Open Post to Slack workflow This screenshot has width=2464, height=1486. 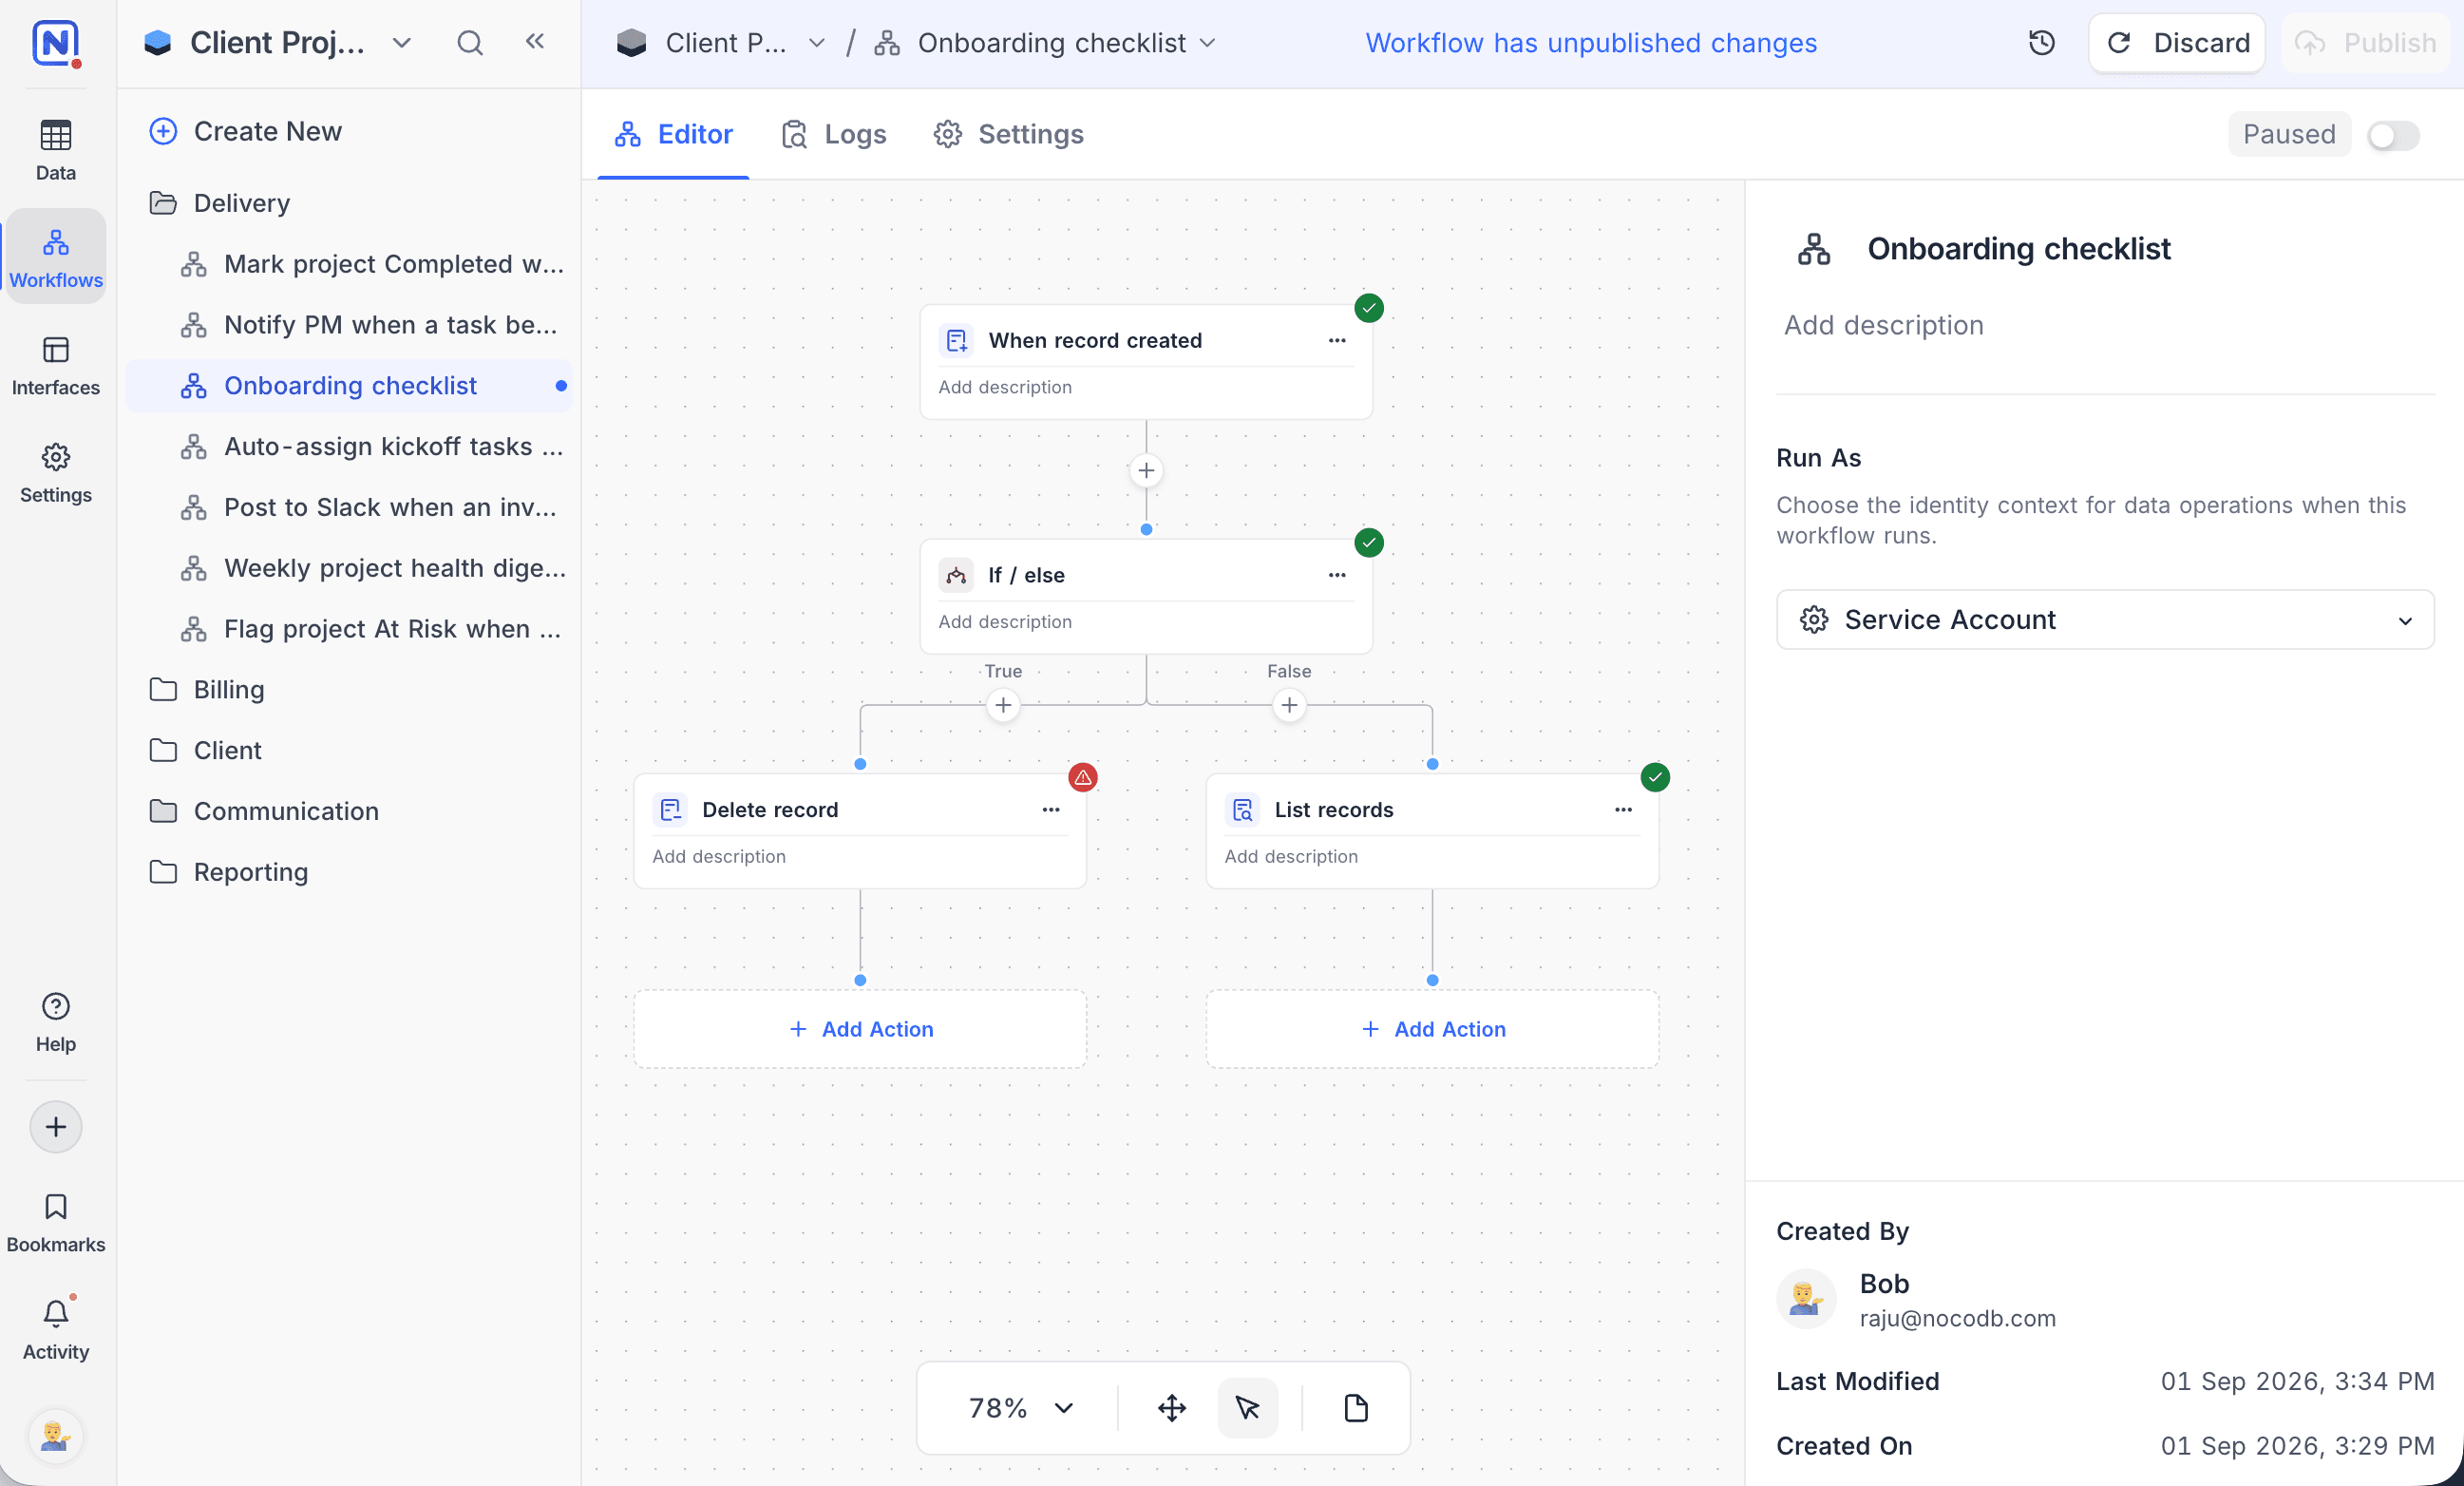point(350,507)
